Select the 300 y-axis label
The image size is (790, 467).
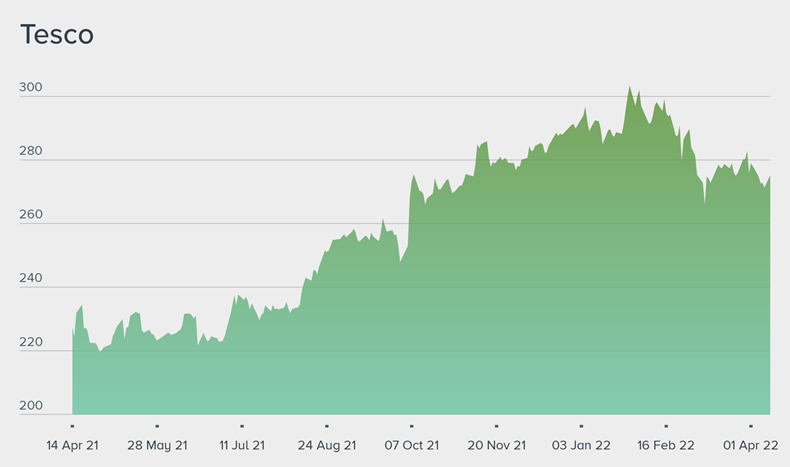[31, 88]
